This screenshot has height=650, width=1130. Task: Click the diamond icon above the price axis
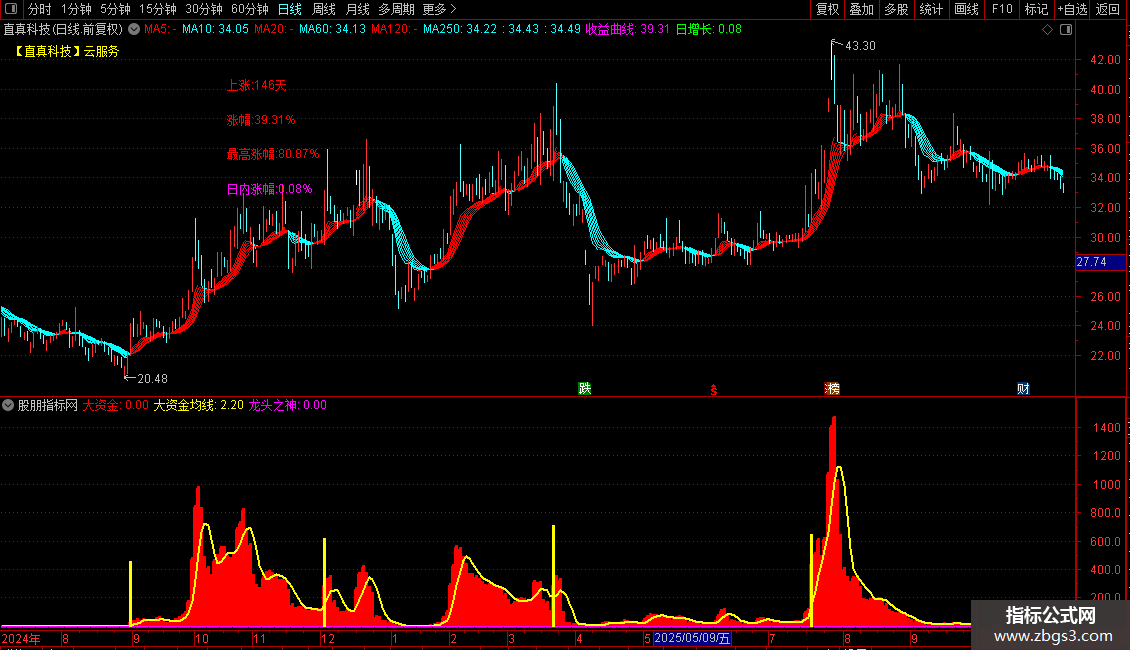tap(1048, 30)
